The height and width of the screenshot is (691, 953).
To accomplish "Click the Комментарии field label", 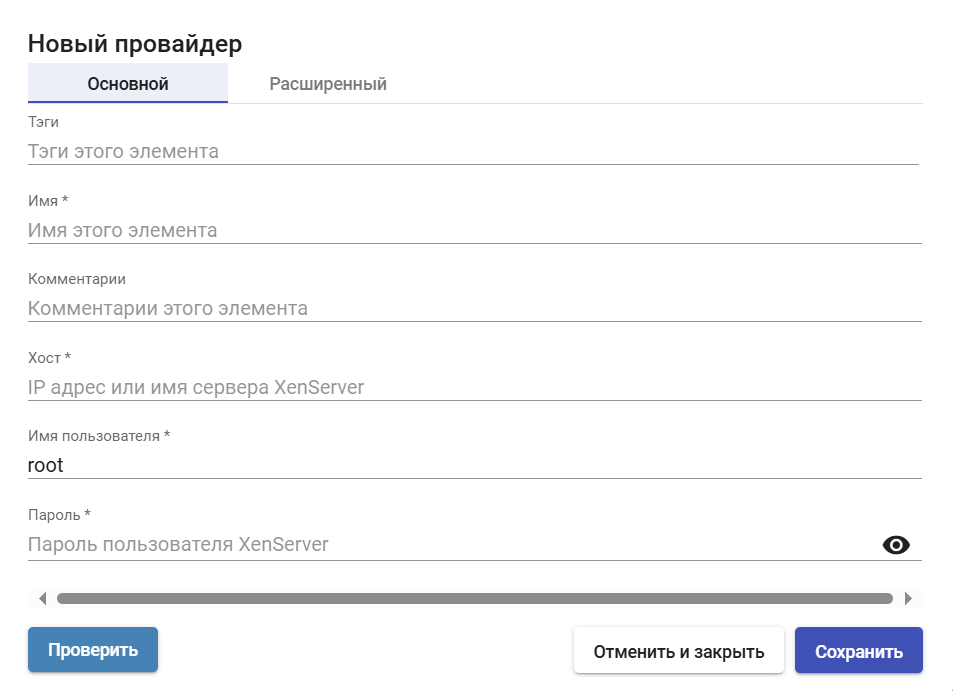I will 77,279.
